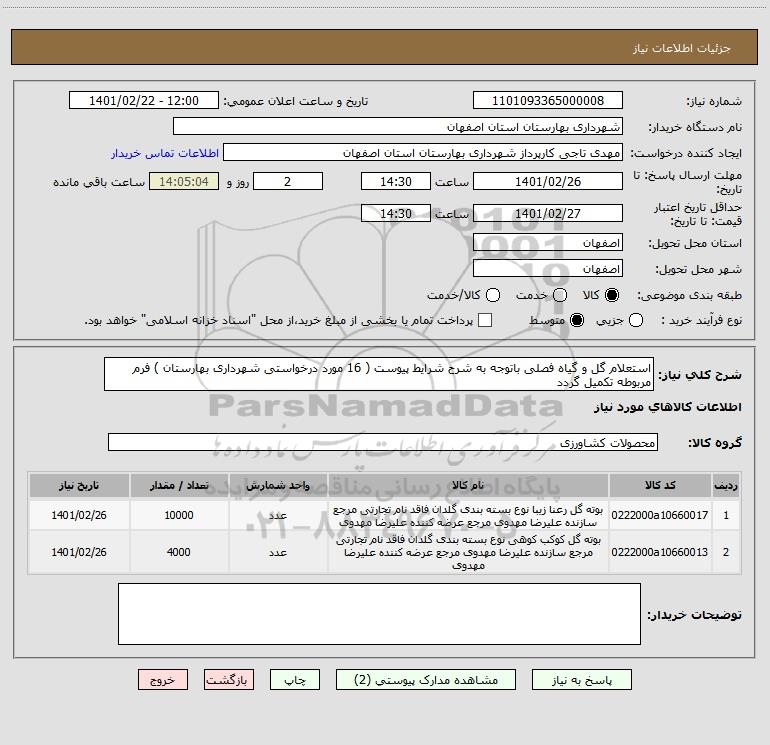The height and width of the screenshot is (745, 770).
Task: Click the گل کوکب کوهی product name cell
Action: click(468, 552)
